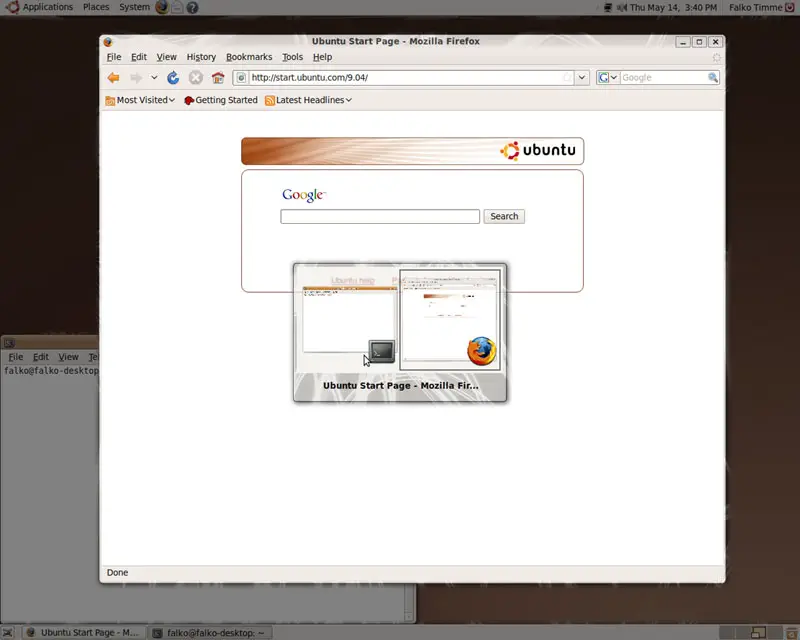Screen dimensions: 800x640
Task: Expand the Most Visited bookmarks folder
Action: click(x=140, y=100)
